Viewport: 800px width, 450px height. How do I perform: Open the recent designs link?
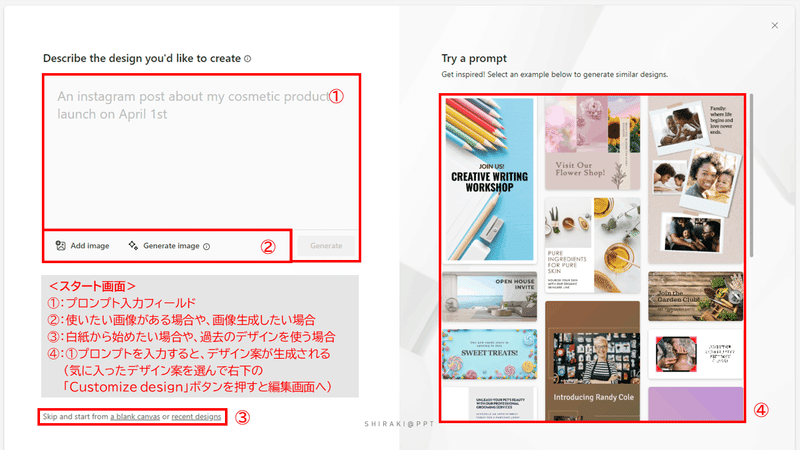pyautogui.click(x=196, y=416)
